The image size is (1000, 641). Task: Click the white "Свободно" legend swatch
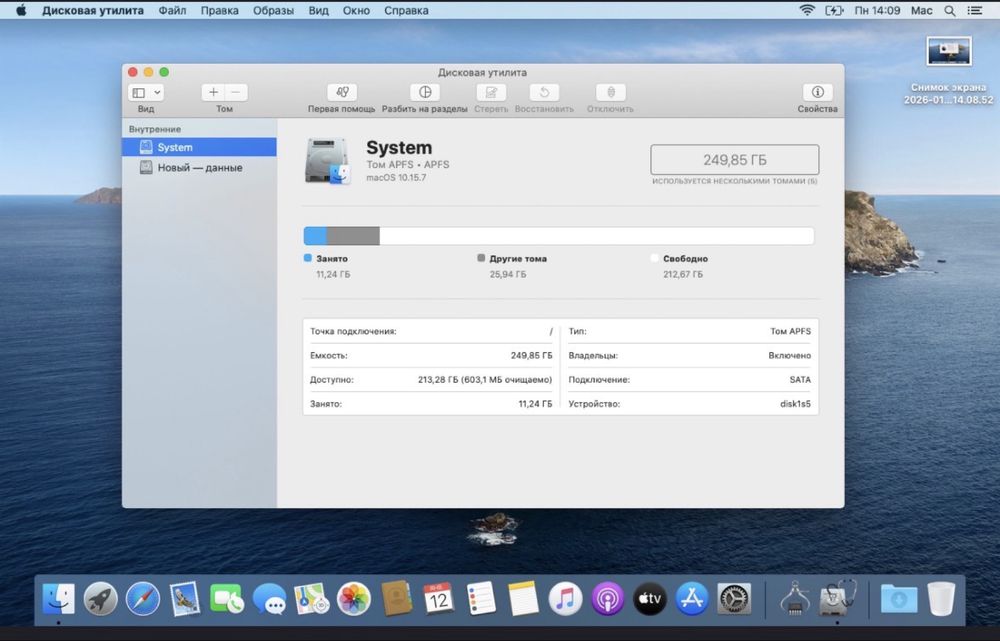(654, 258)
